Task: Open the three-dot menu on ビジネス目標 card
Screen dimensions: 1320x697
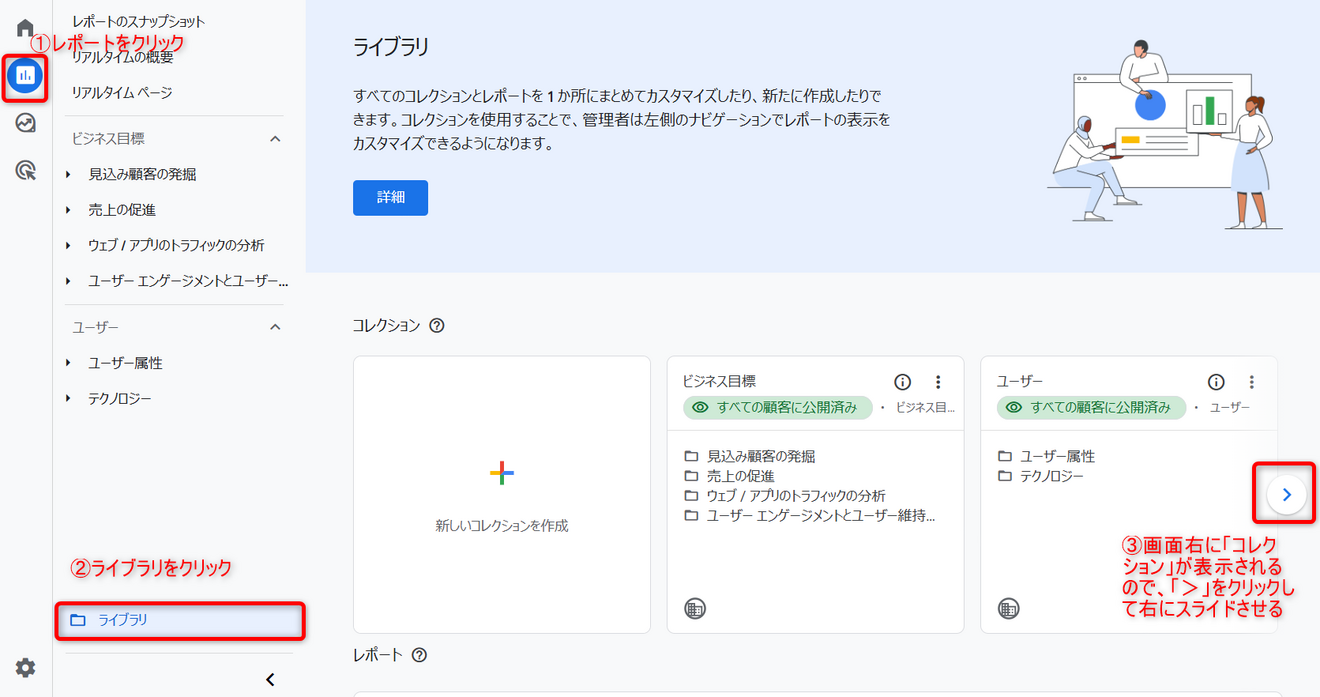Action: pyautogui.click(x=938, y=382)
